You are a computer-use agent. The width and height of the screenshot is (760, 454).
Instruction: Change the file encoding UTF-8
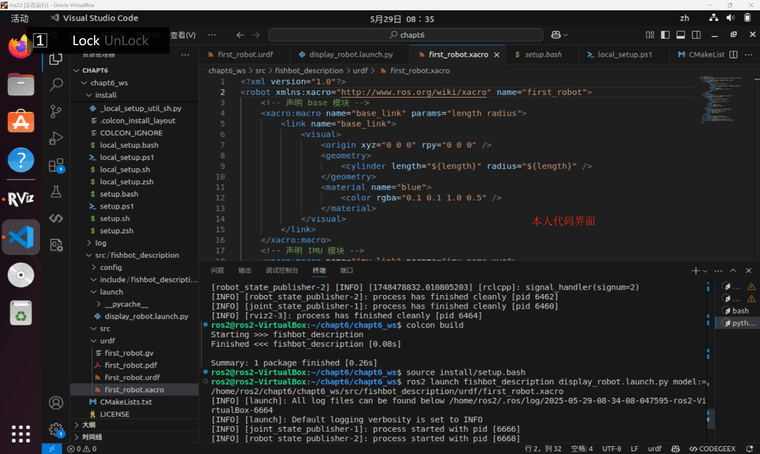click(x=611, y=449)
